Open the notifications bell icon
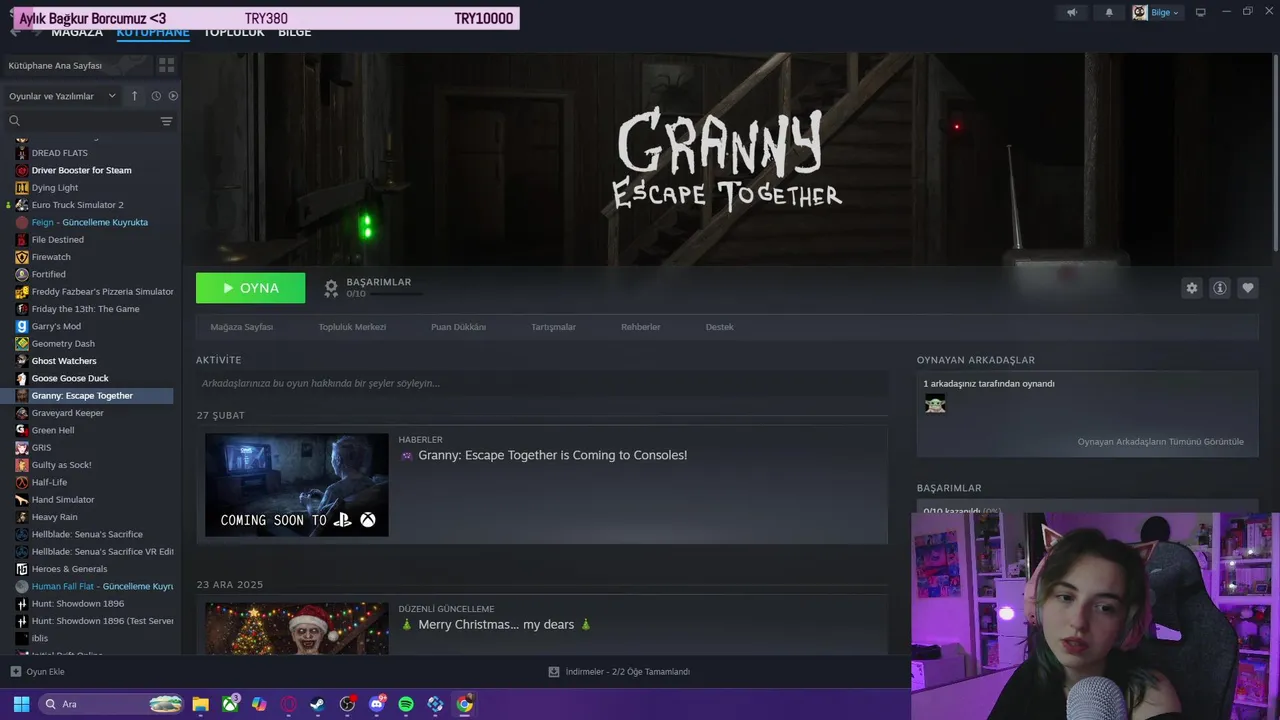1280x720 pixels. click(x=1109, y=12)
